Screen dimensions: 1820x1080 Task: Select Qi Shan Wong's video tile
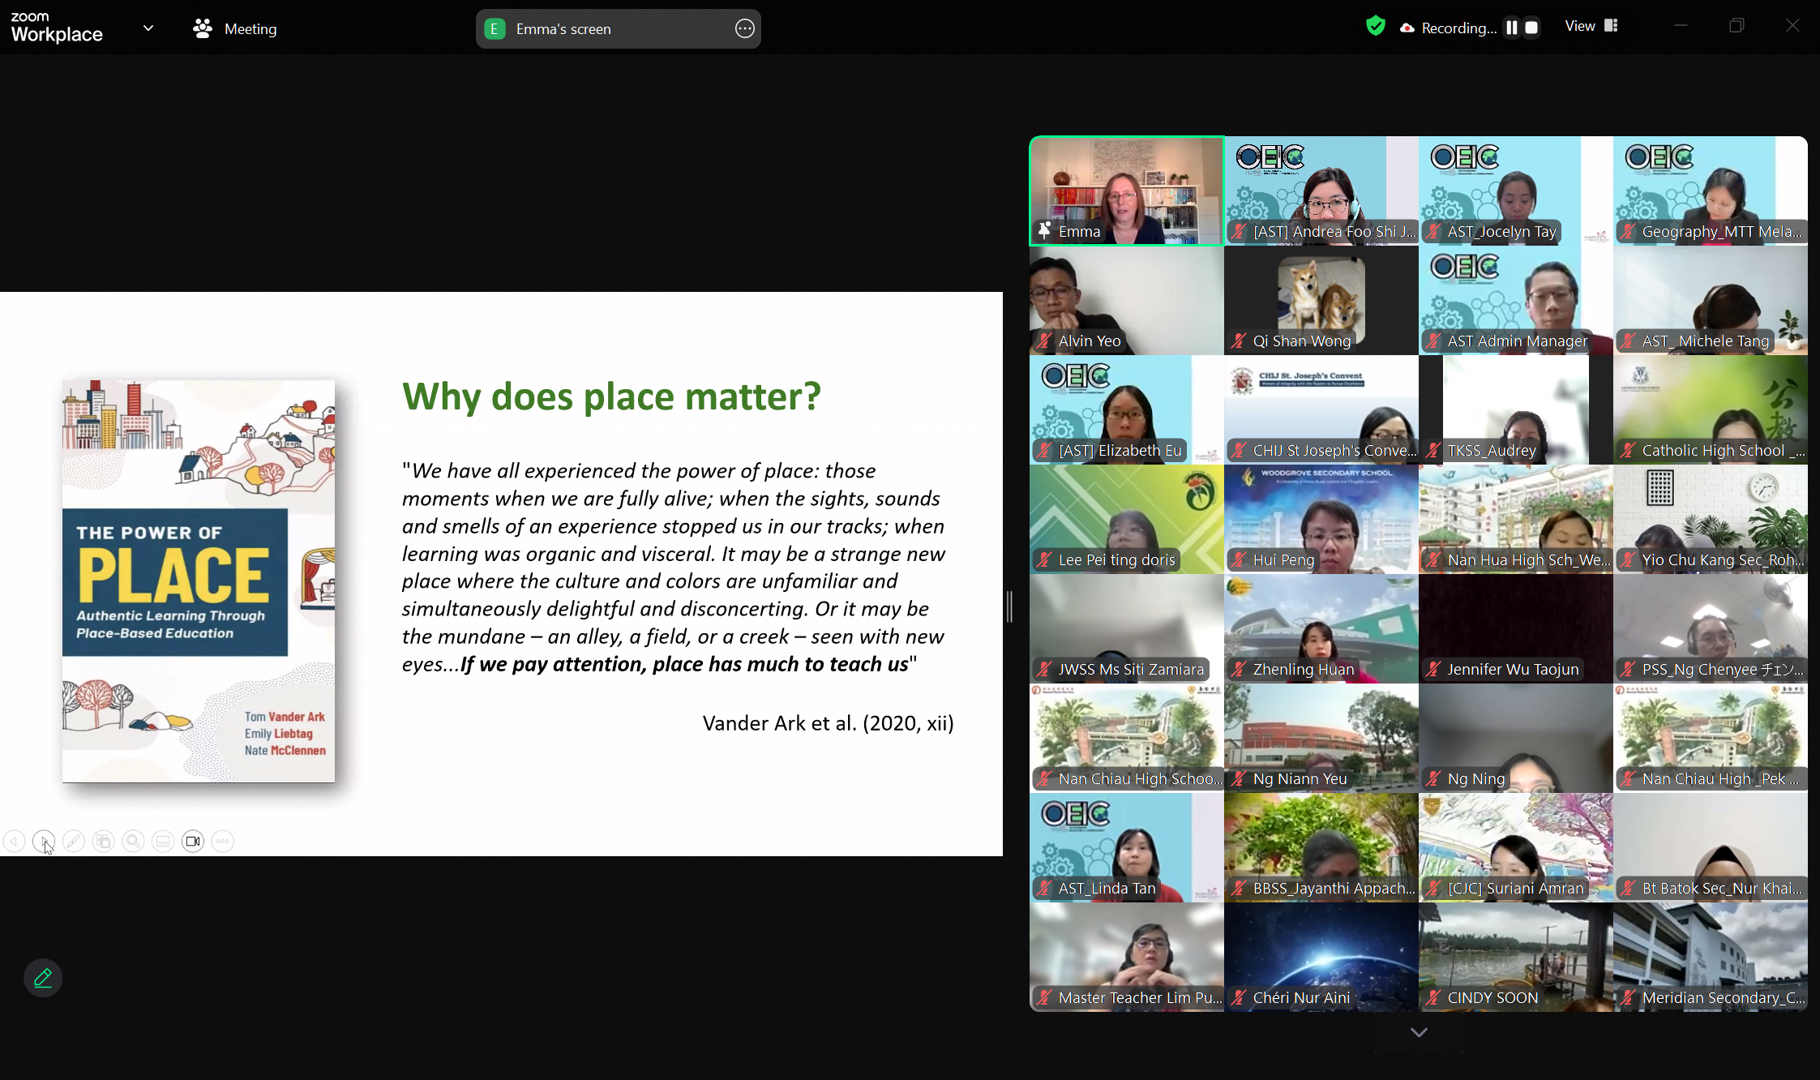pyautogui.click(x=1321, y=301)
